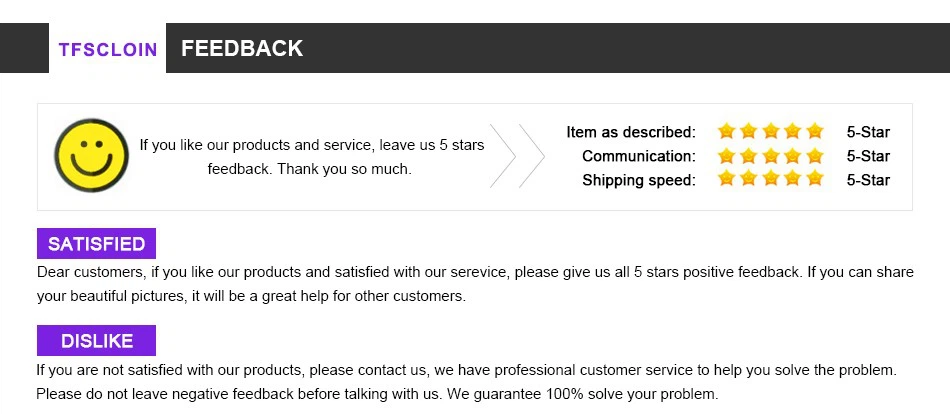Click the yellow smiley face icon
Viewport: 950px width, 414px height.
coord(91,156)
